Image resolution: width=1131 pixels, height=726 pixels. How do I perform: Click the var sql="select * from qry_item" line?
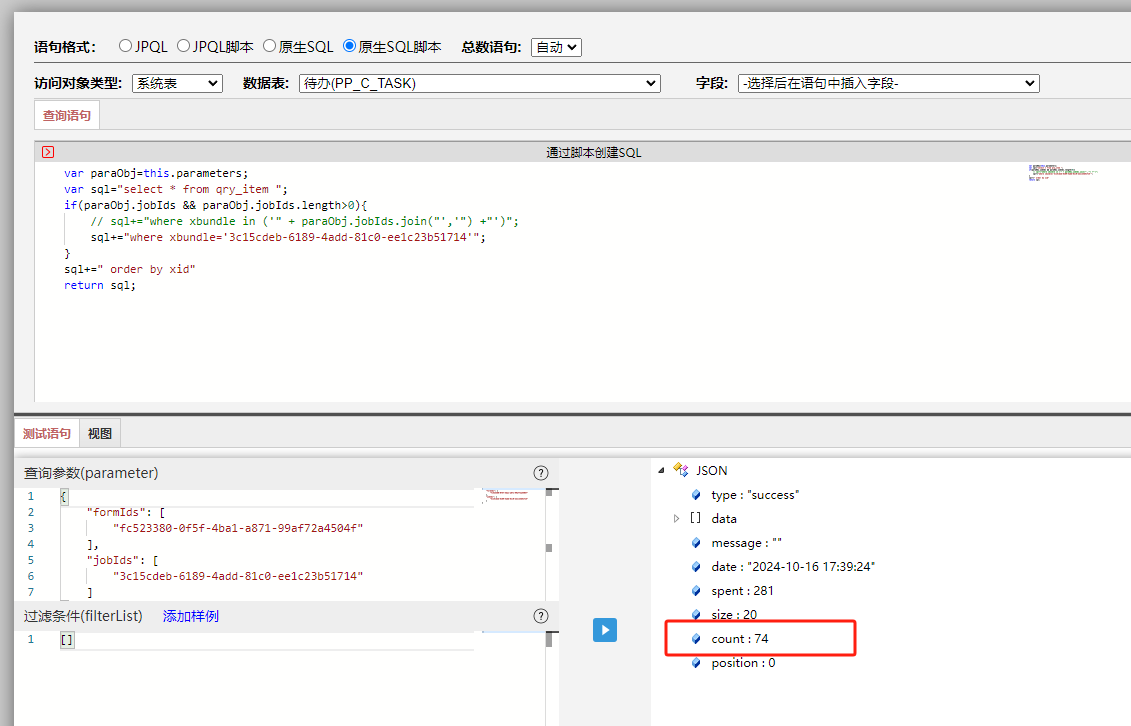pos(176,190)
